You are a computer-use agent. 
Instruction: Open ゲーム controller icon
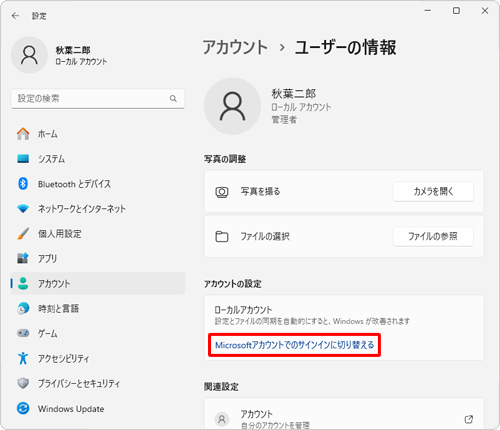23,333
